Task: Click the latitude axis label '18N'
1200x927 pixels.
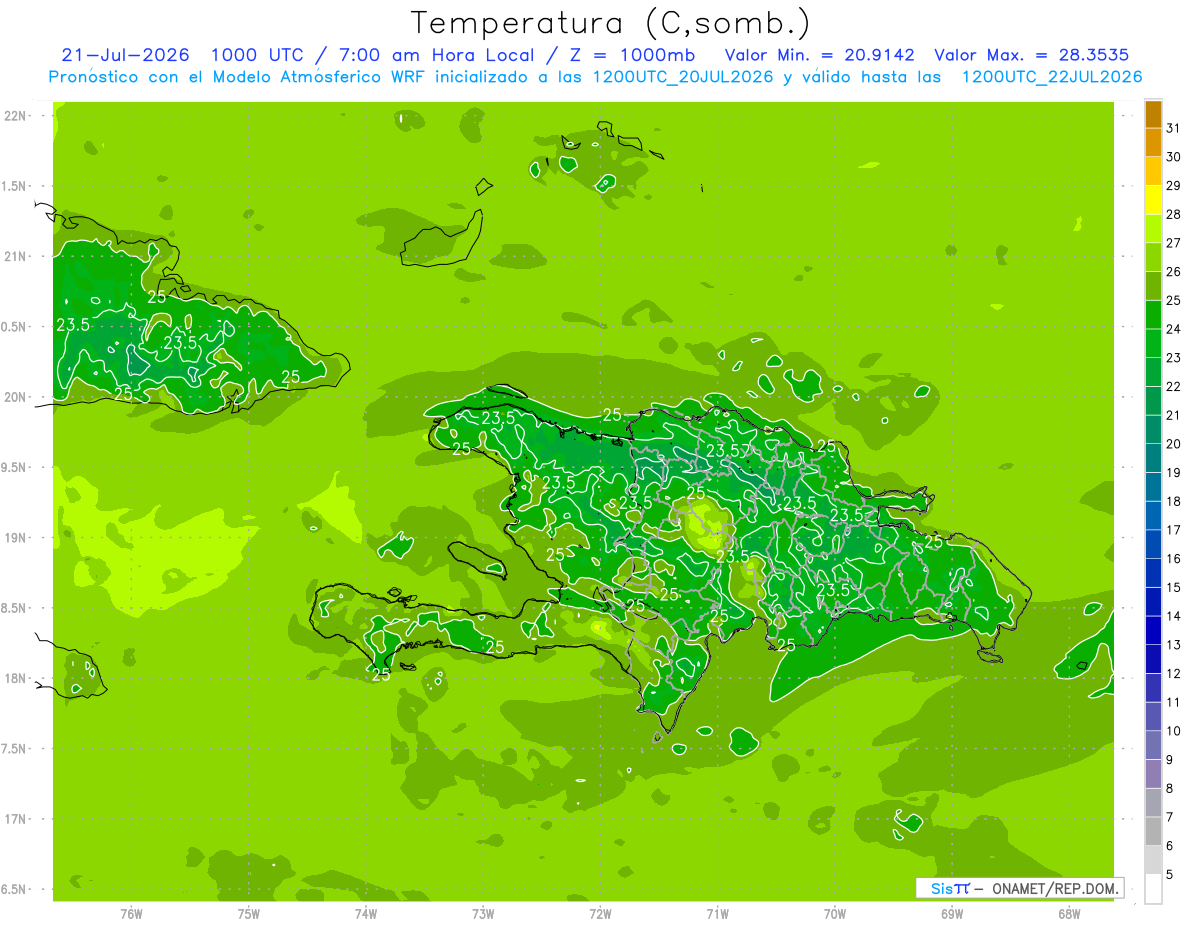Action: (15, 678)
